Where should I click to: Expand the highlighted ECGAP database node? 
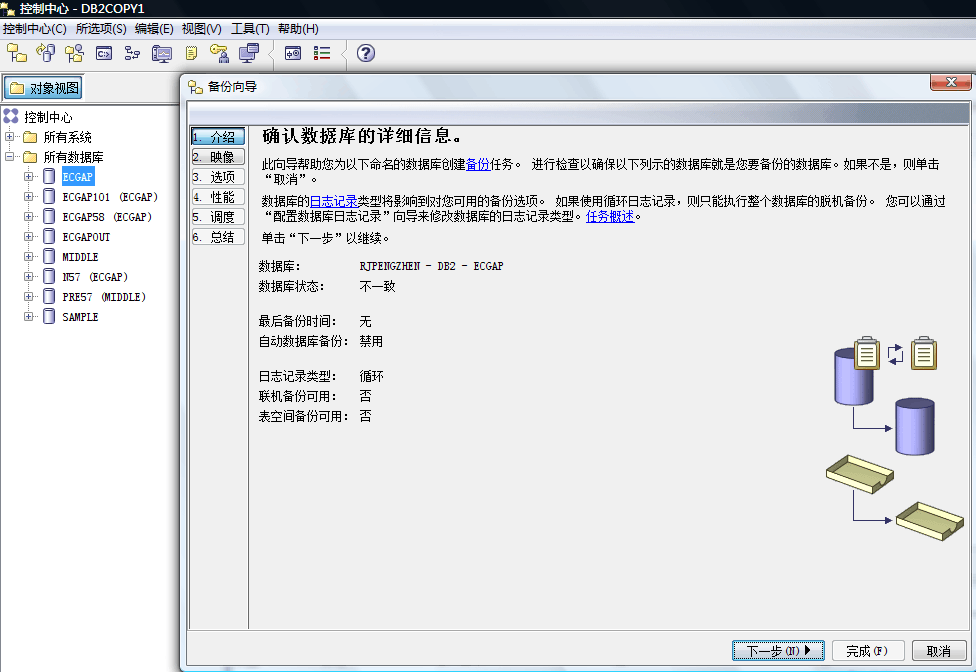pos(28,177)
